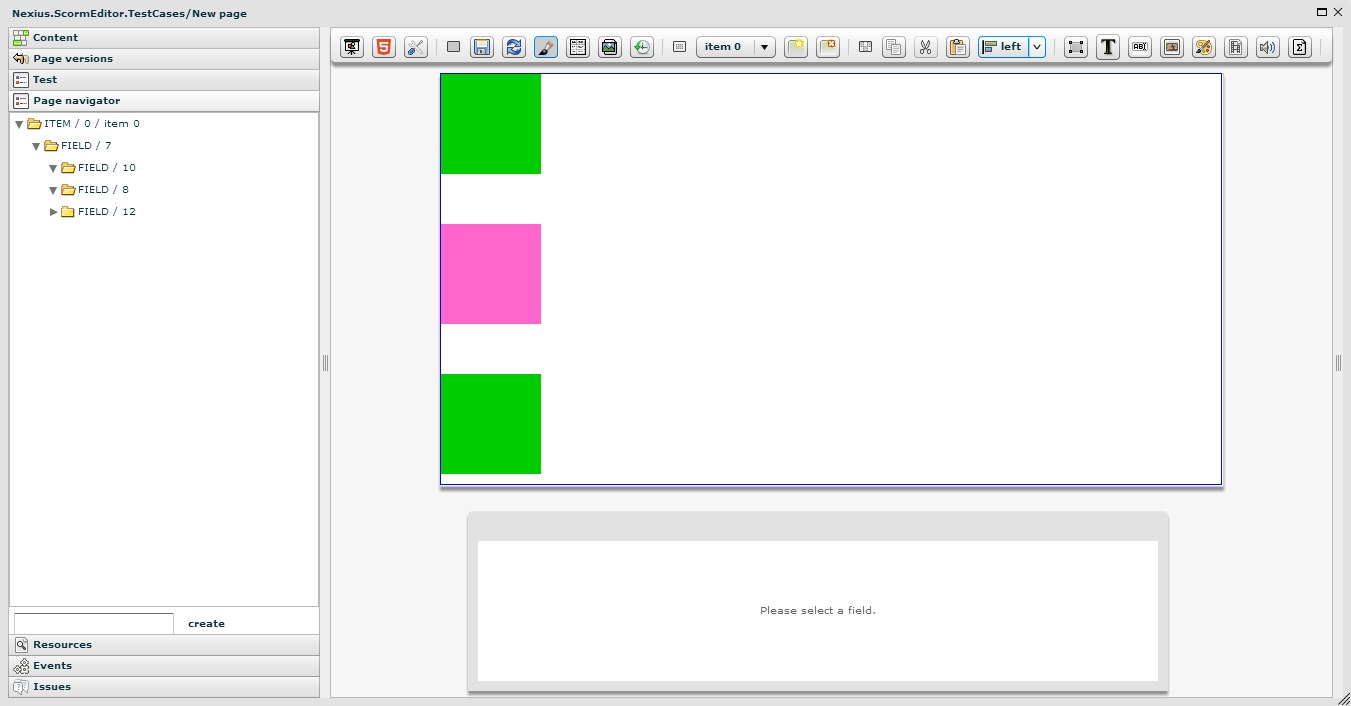The image size is (1351, 706).
Task: Click the scissors cut icon
Action: [926, 47]
